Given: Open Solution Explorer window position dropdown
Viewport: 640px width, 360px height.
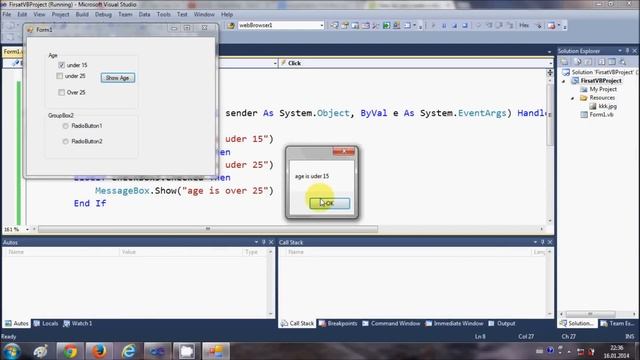Looking at the screenshot, I should tap(620, 51).
